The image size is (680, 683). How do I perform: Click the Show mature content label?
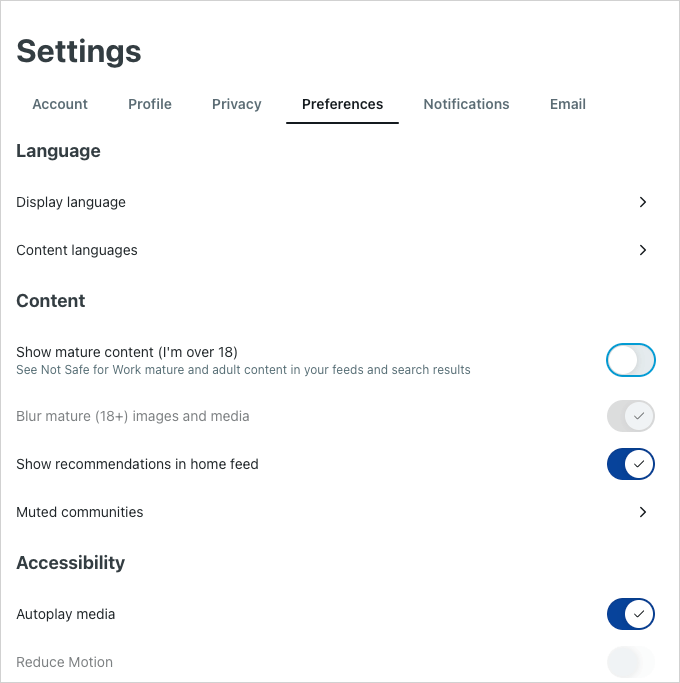point(127,352)
